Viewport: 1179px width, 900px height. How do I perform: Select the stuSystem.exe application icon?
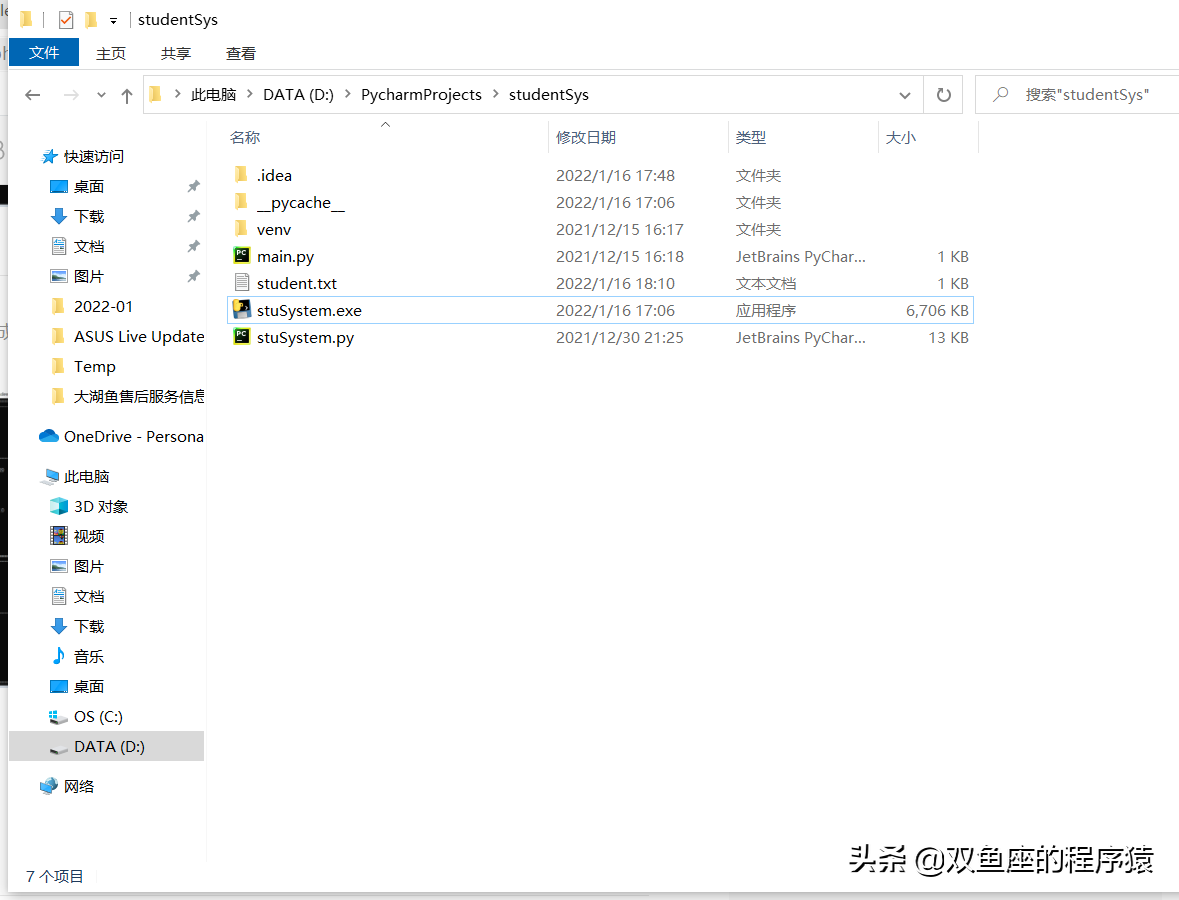(241, 309)
